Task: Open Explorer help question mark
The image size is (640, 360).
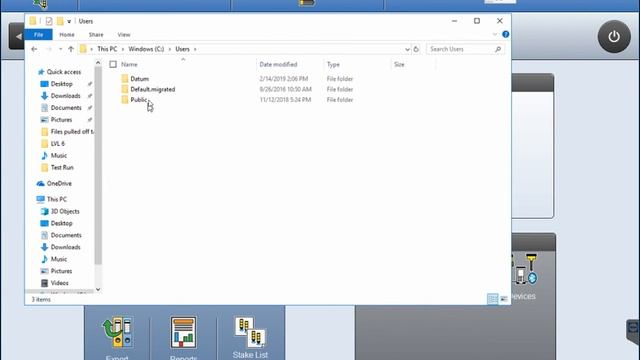Action: (x=505, y=34)
